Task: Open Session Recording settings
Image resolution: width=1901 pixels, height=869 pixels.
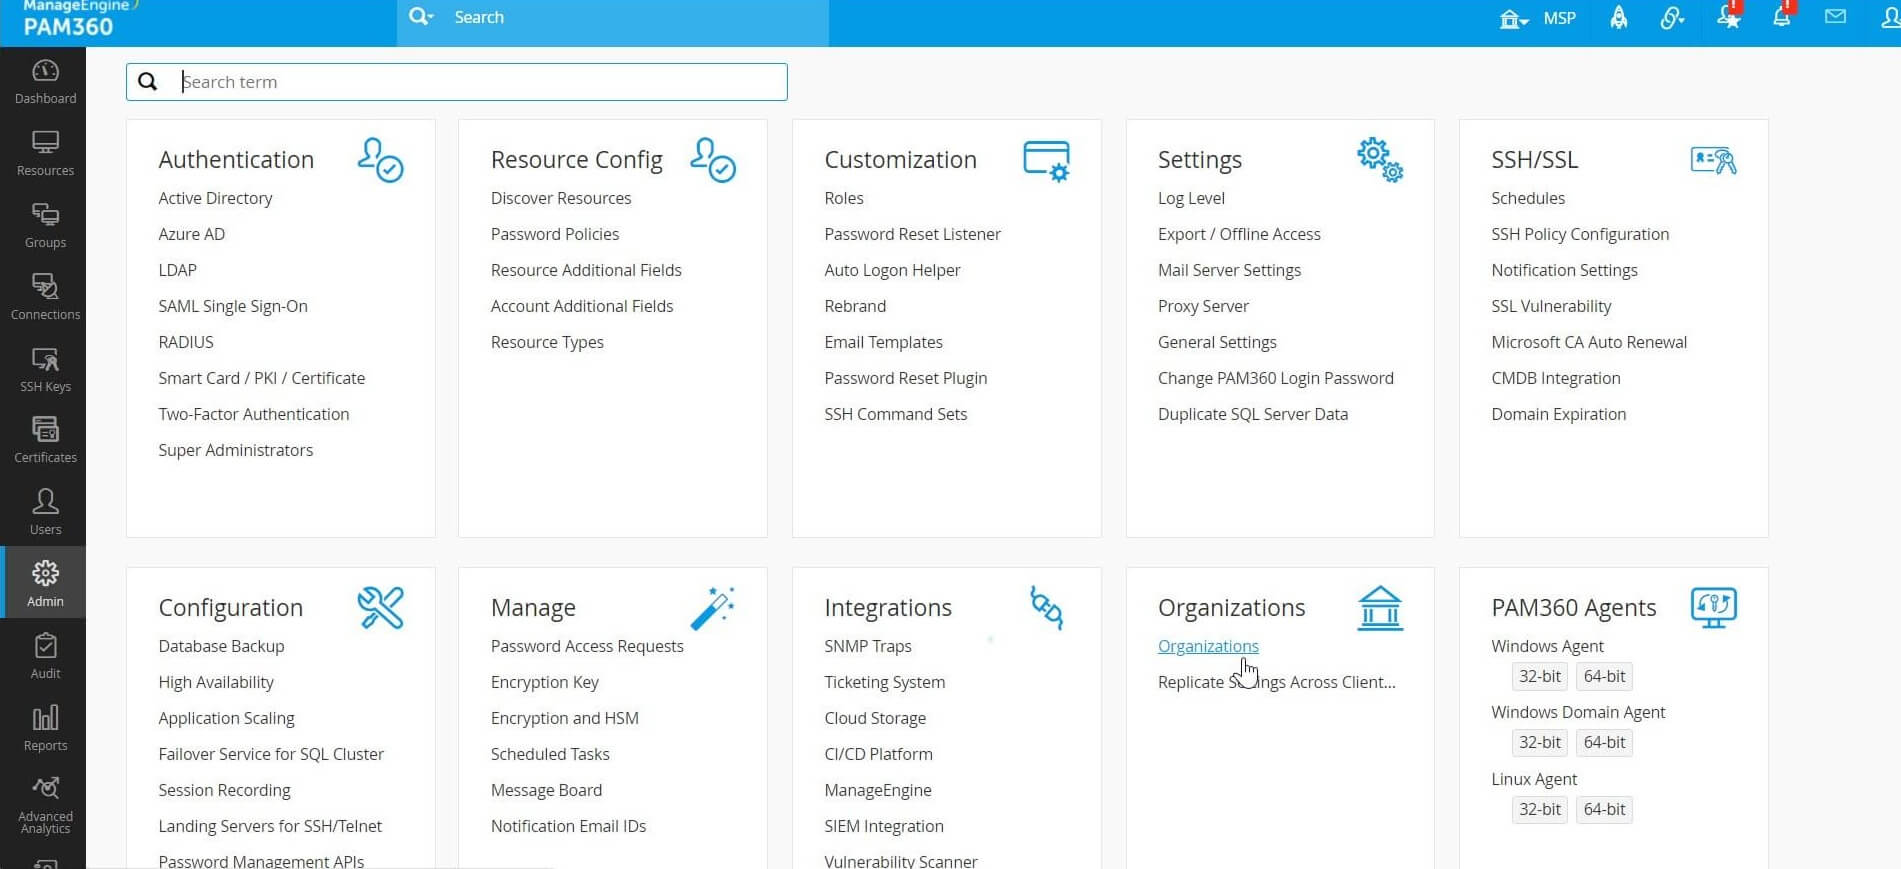Action: 224,790
